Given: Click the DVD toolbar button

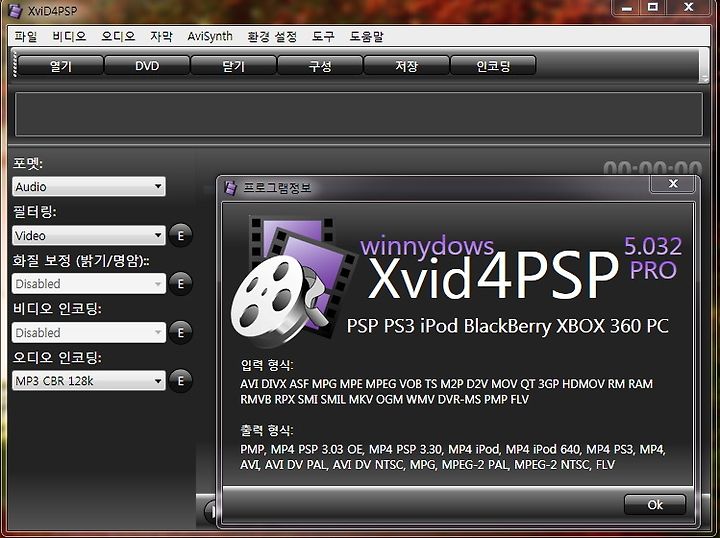Looking at the screenshot, I should (x=147, y=66).
